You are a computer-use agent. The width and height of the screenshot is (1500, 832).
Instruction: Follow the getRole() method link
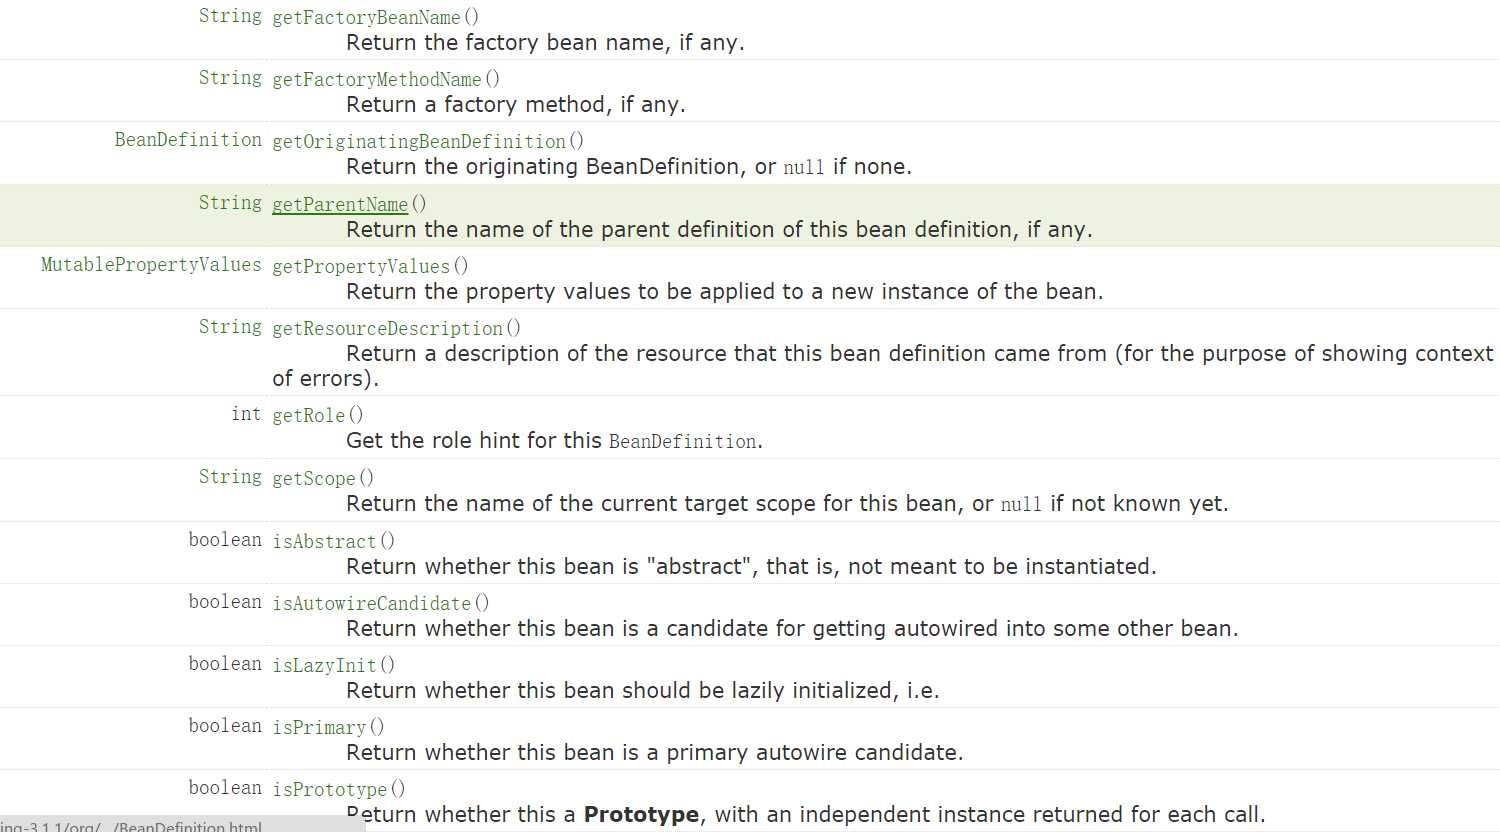click(x=308, y=415)
